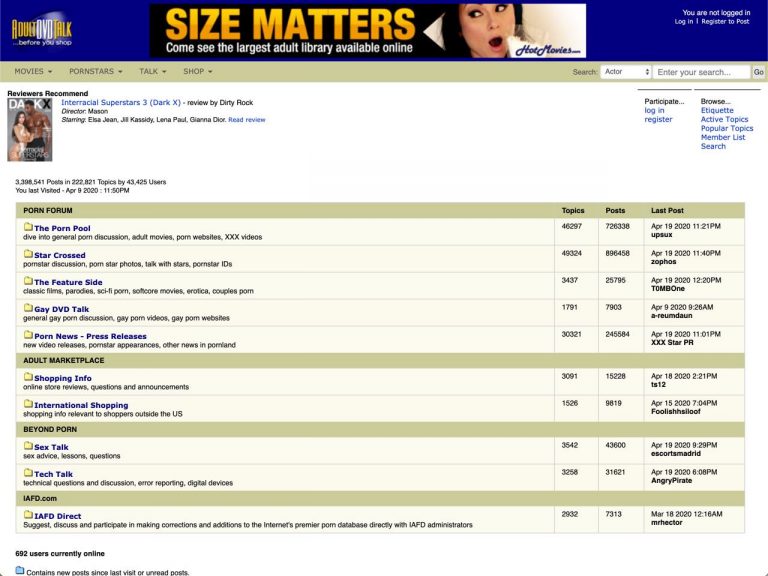Click the Read review link

tap(246, 120)
